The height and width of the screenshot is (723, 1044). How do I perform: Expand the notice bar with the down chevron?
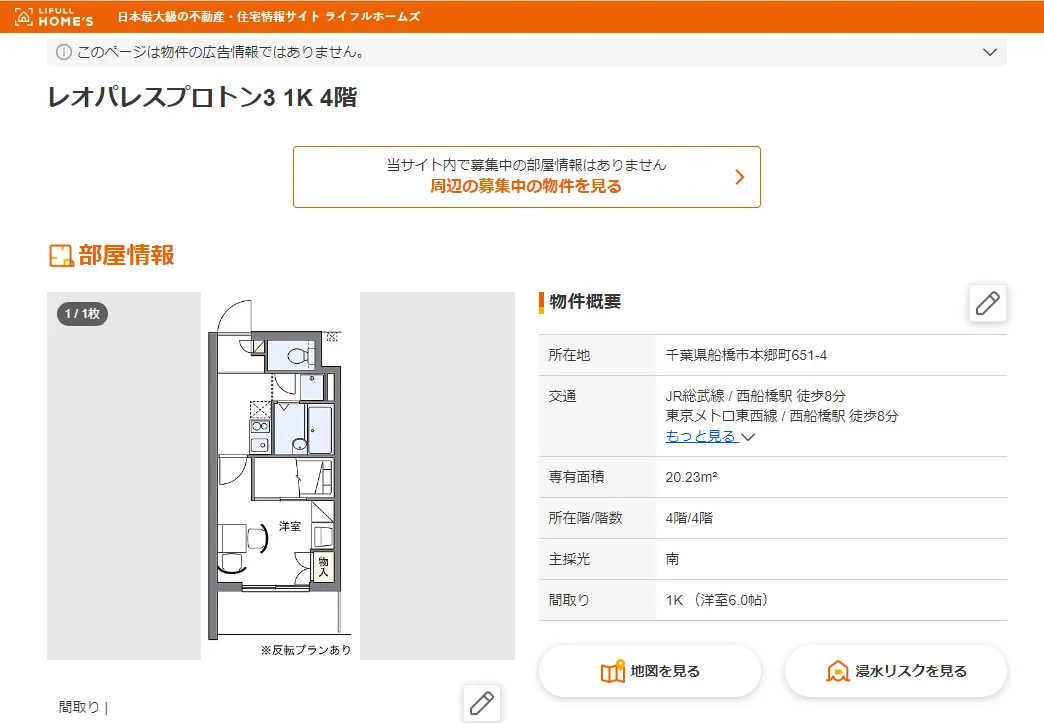pos(990,52)
